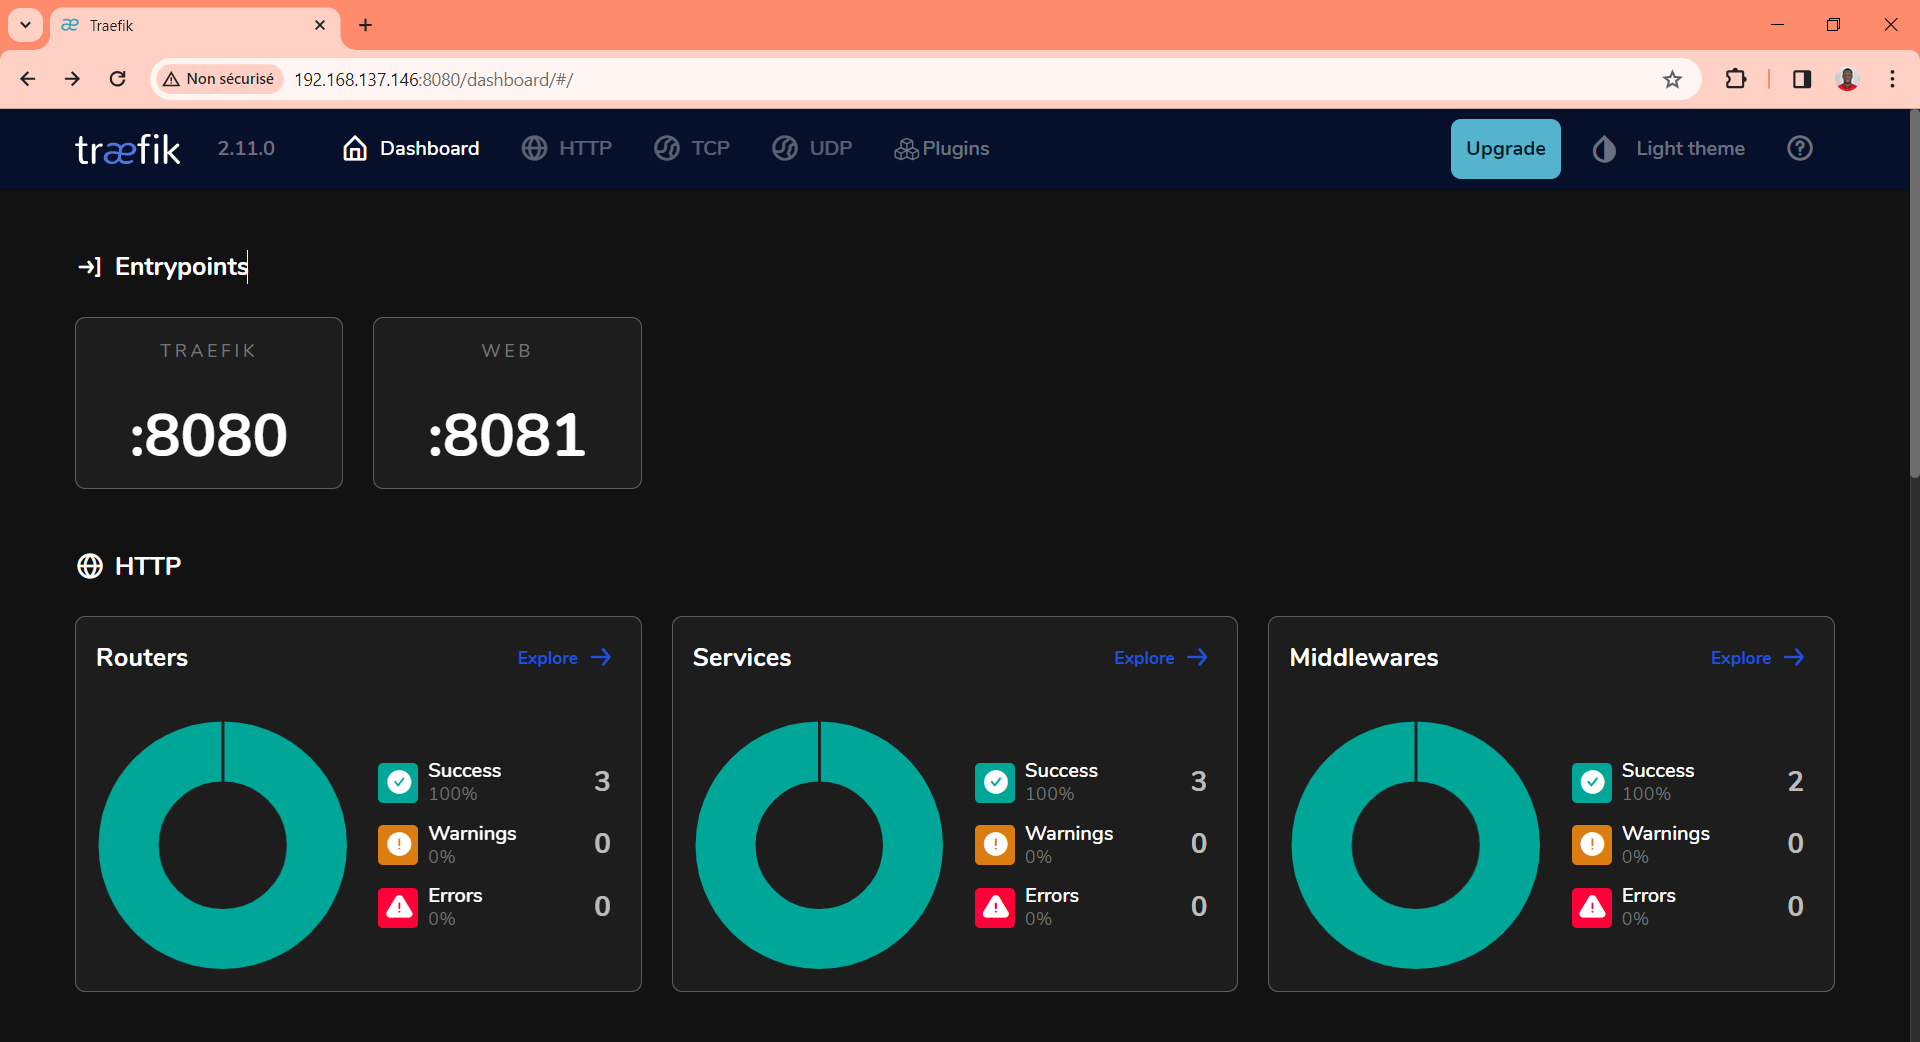Switch to Light theme
The image size is (1920, 1042).
pos(1669,148)
